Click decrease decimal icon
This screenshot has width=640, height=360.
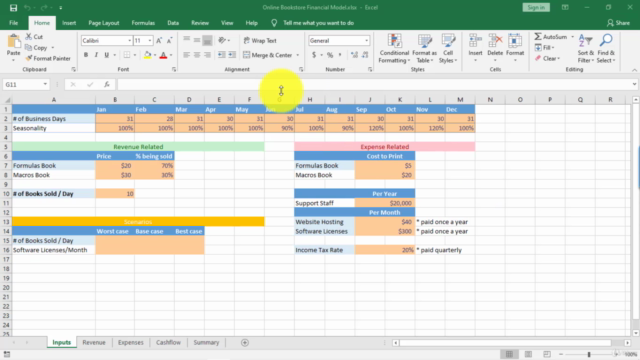pyautogui.click(x=365, y=55)
